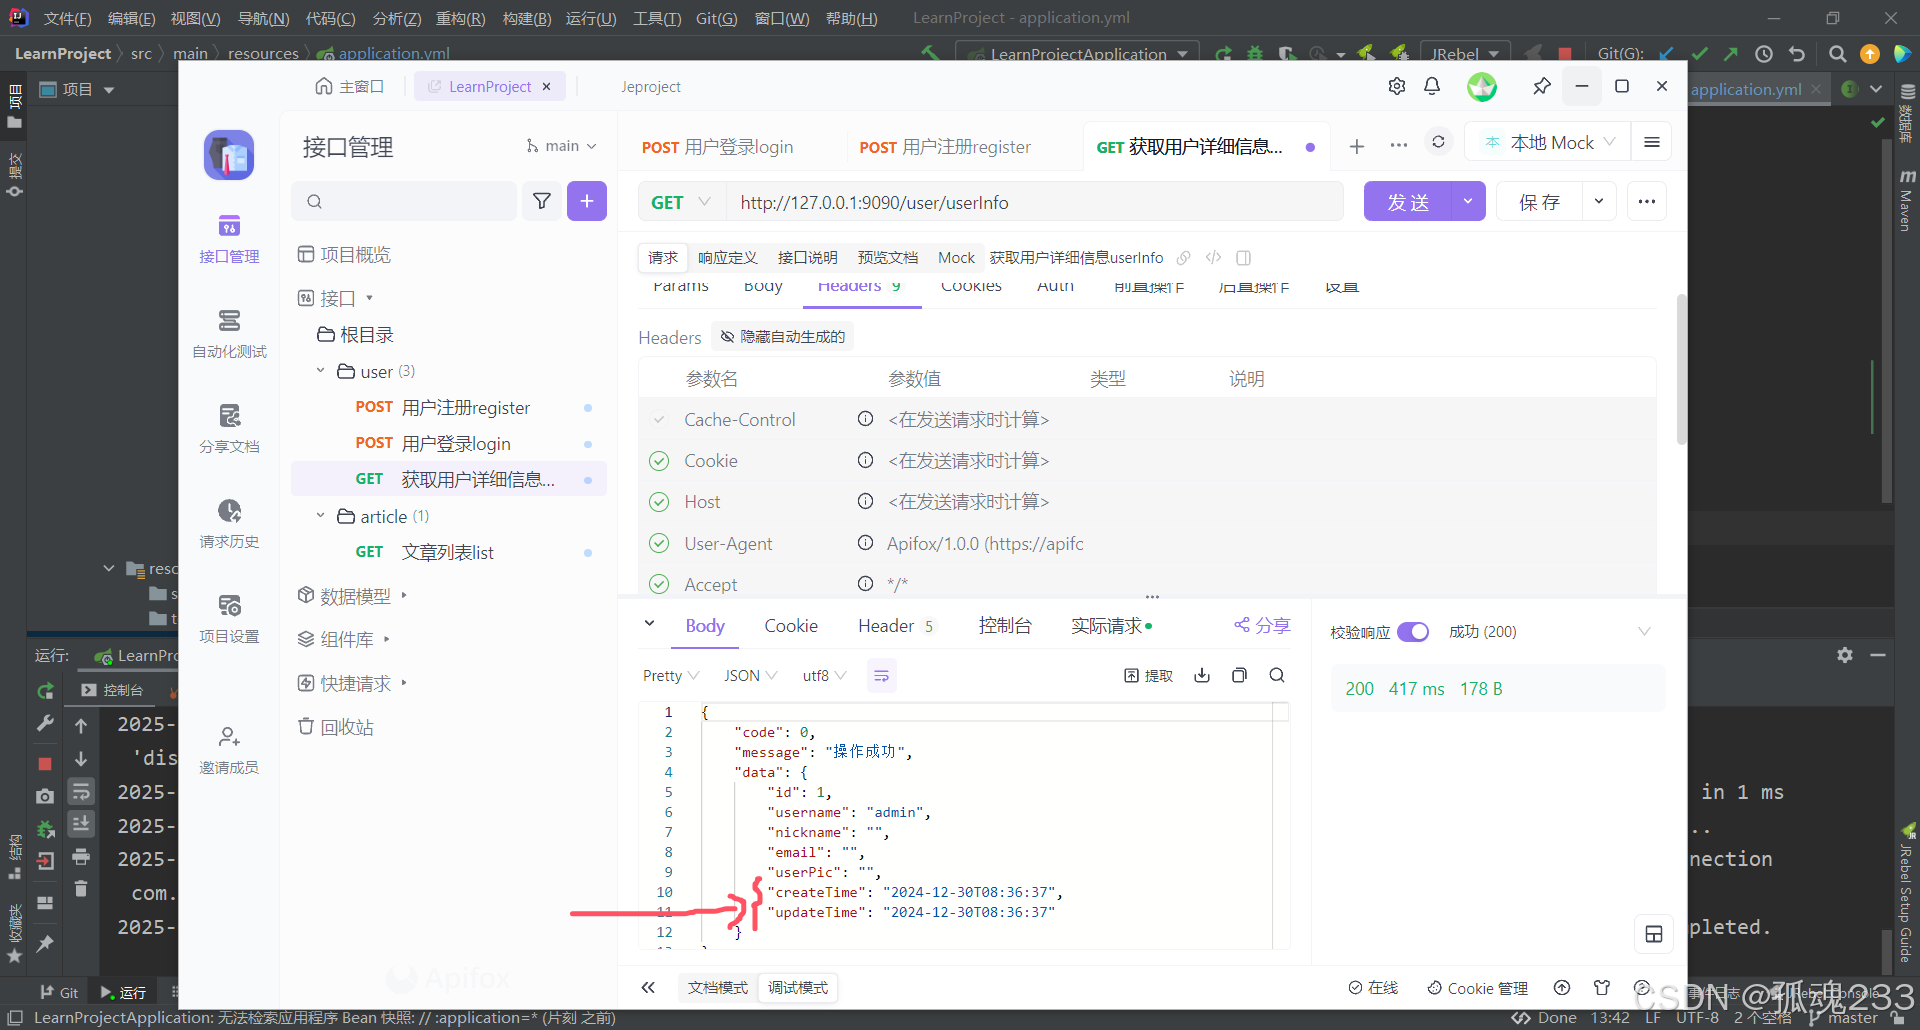Click the purple plus add button
Viewport: 1920px width, 1030px height.
[x=587, y=201]
